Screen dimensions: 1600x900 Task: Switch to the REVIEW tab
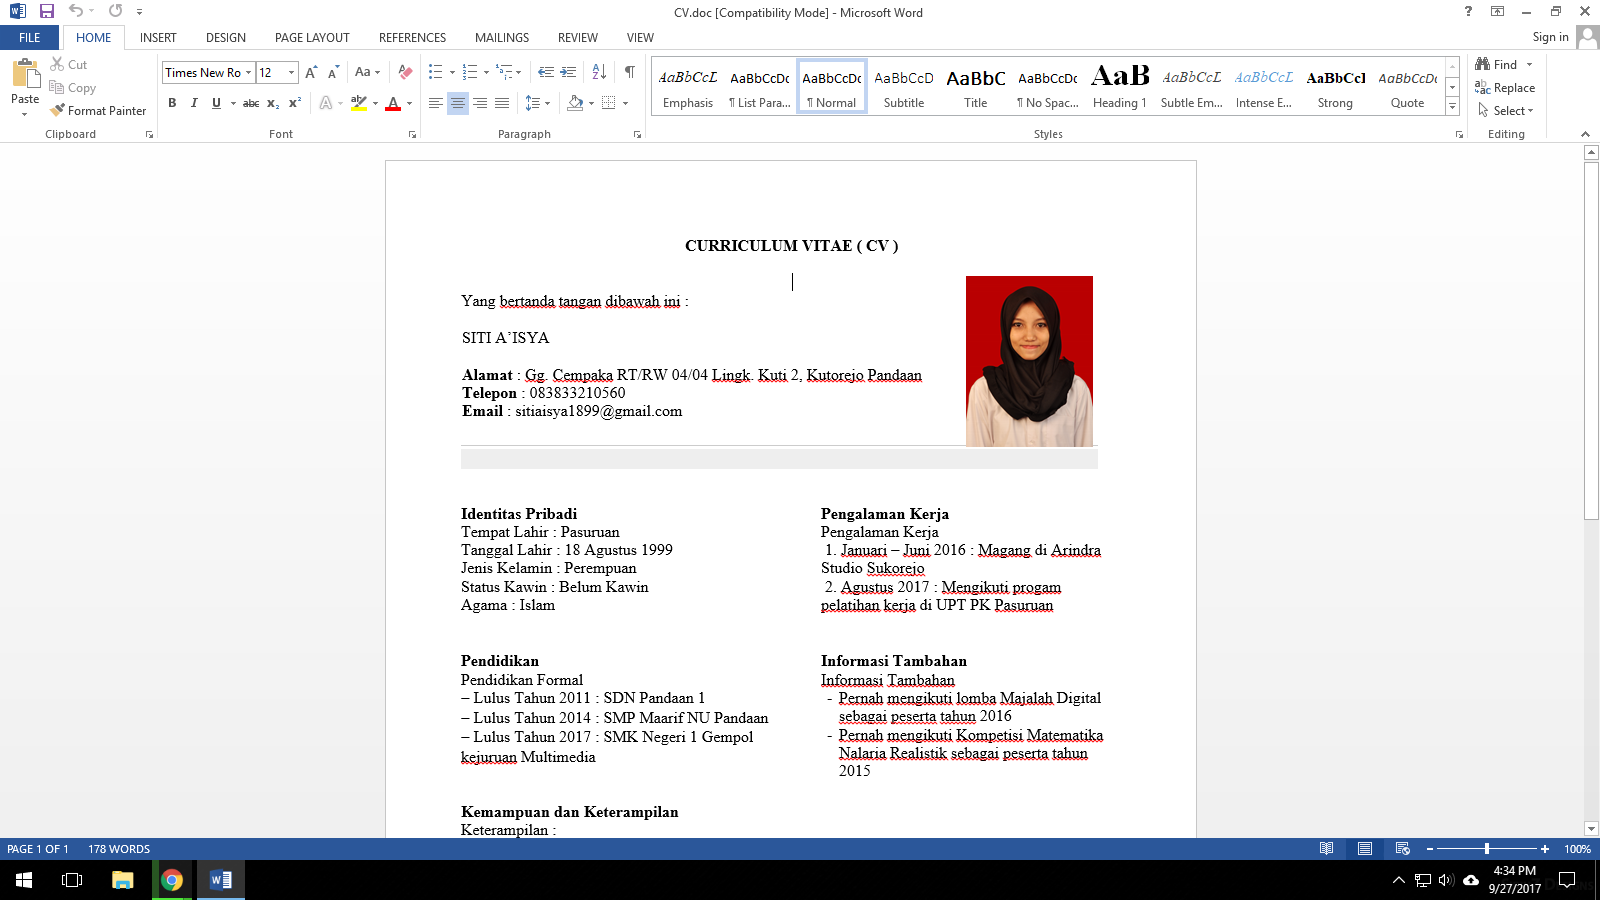(578, 38)
